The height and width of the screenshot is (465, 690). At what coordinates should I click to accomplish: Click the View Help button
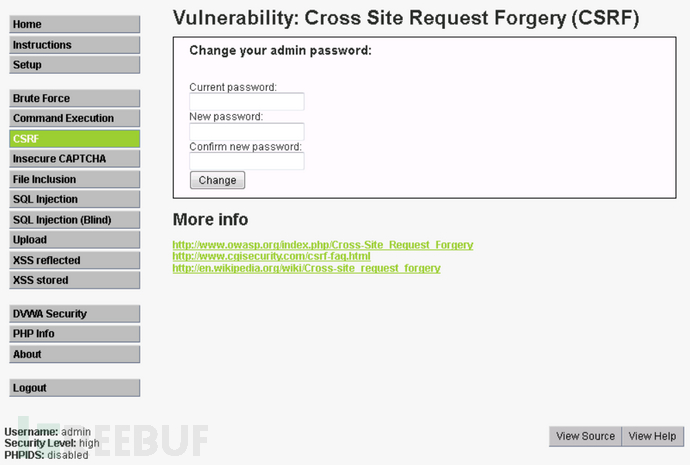coord(653,436)
